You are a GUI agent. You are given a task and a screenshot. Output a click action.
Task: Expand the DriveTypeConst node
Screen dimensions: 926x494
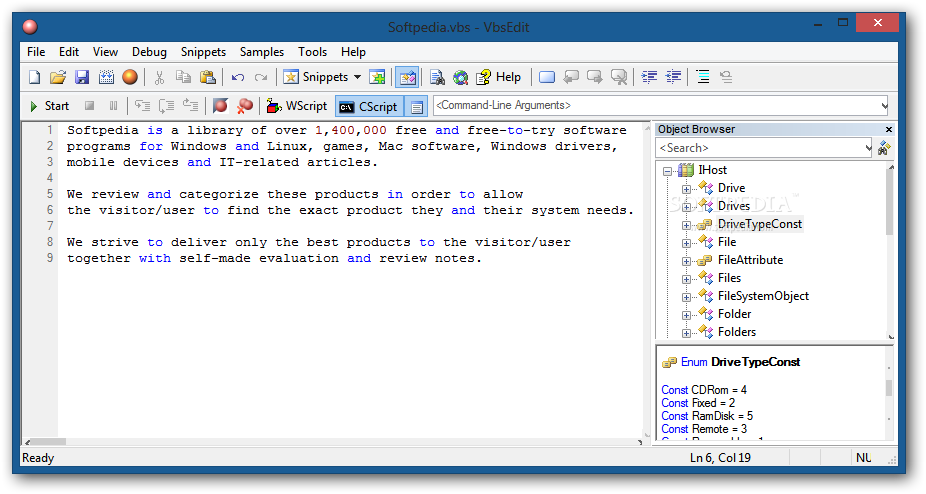pyautogui.click(x=686, y=225)
